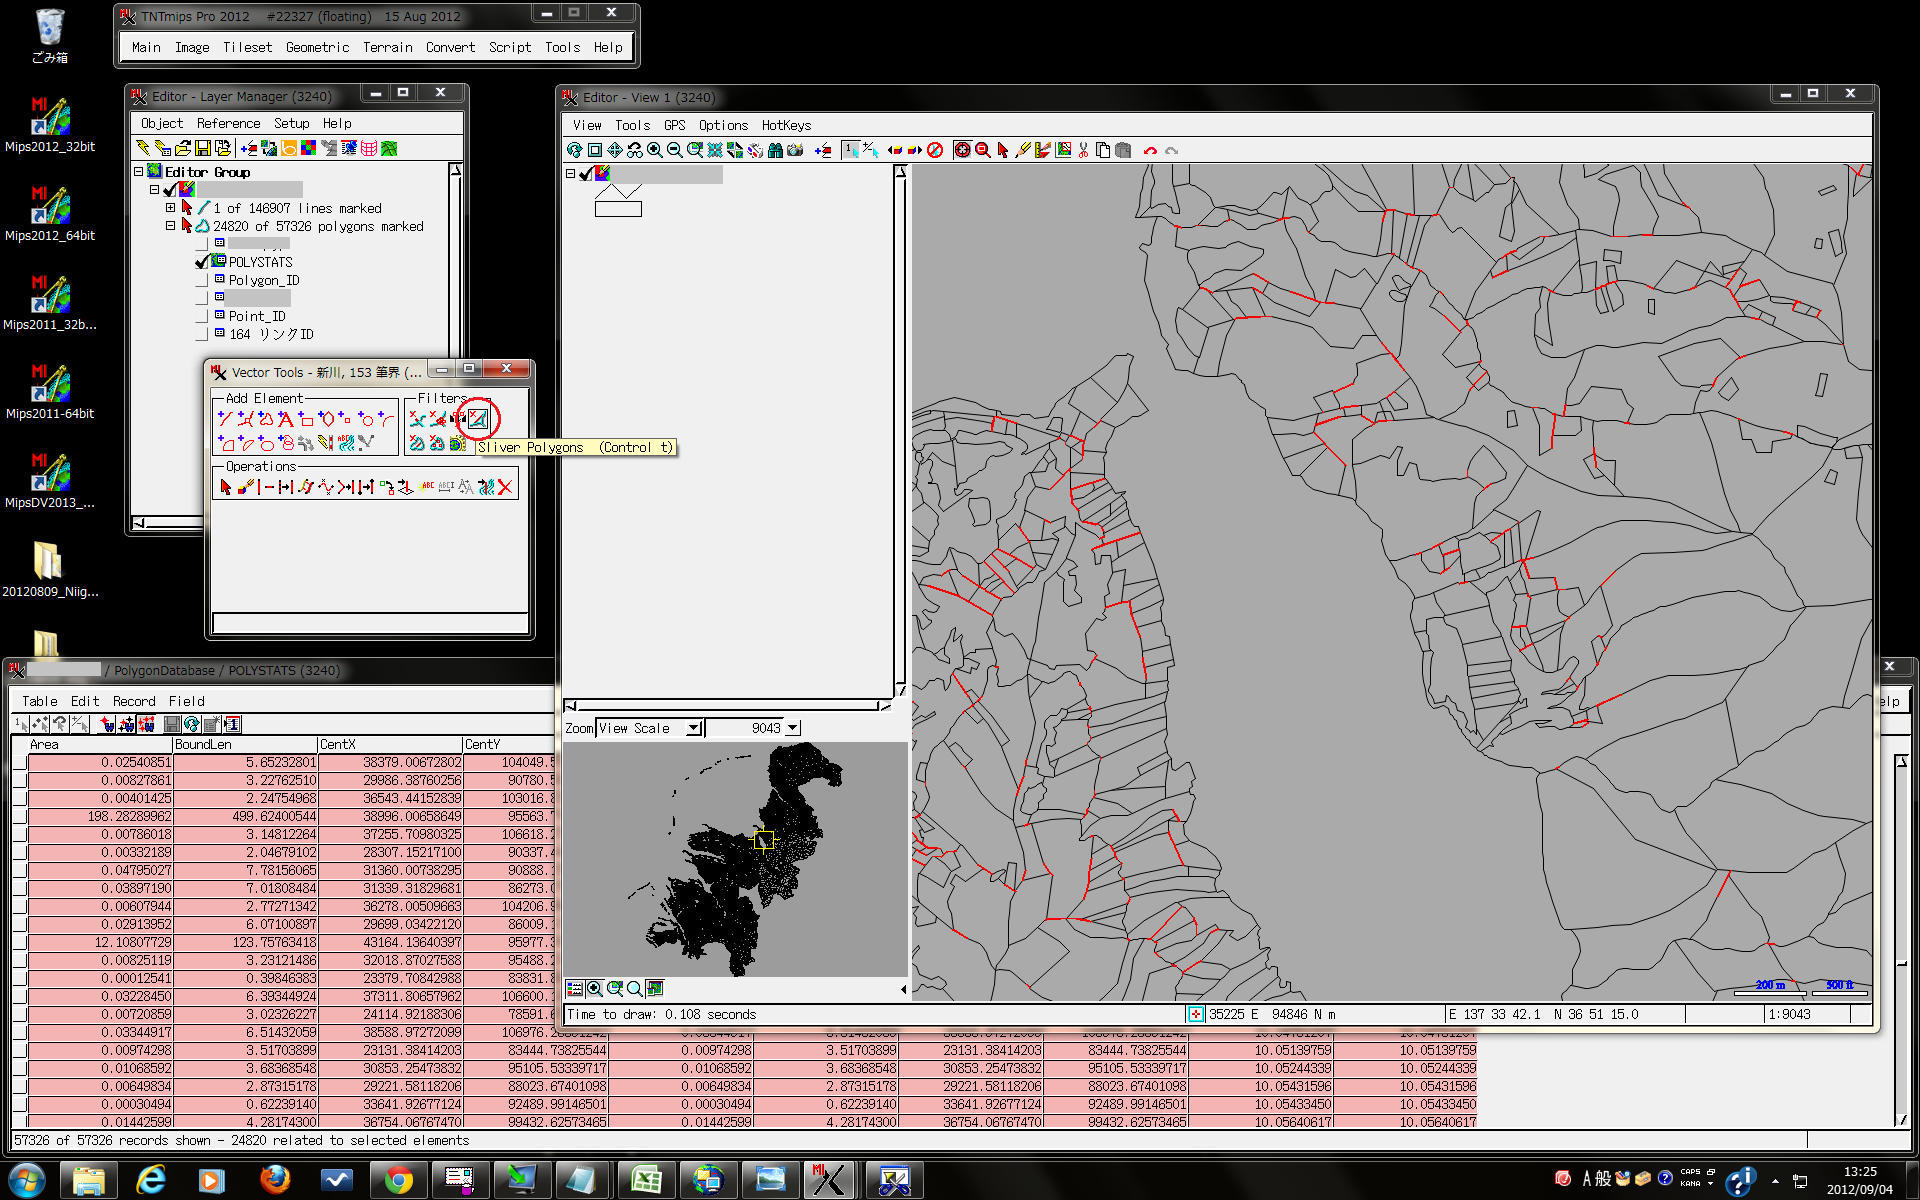This screenshot has height=1200, width=1920.
Task: Click Add Rectangle icon in Vector Tools
Action: coord(306,419)
